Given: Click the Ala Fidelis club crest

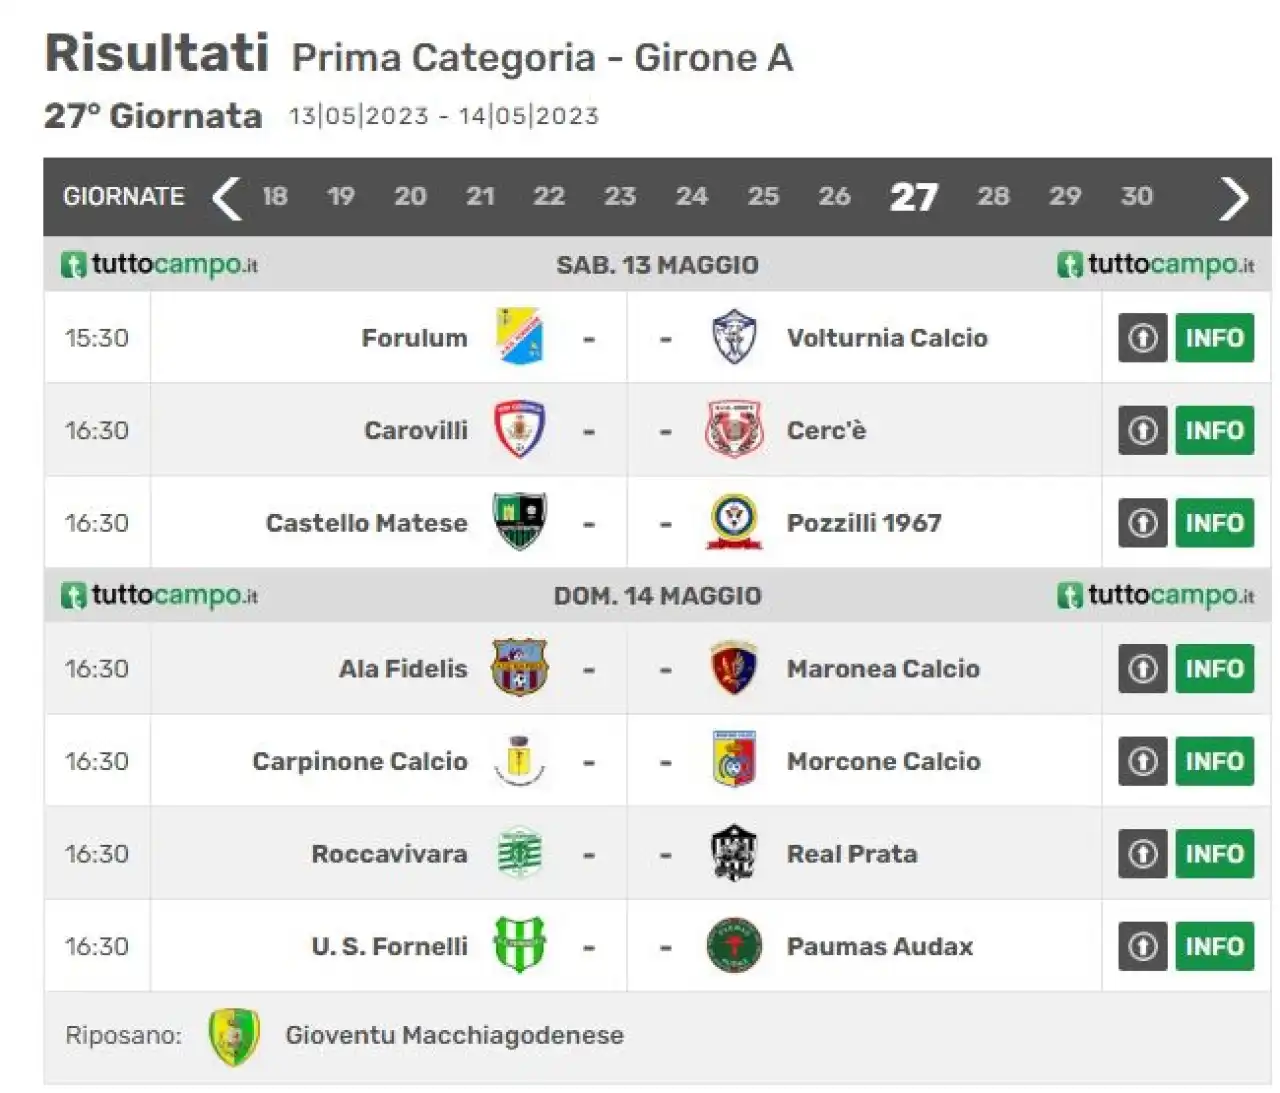Looking at the screenshot, I should [519, 667].
